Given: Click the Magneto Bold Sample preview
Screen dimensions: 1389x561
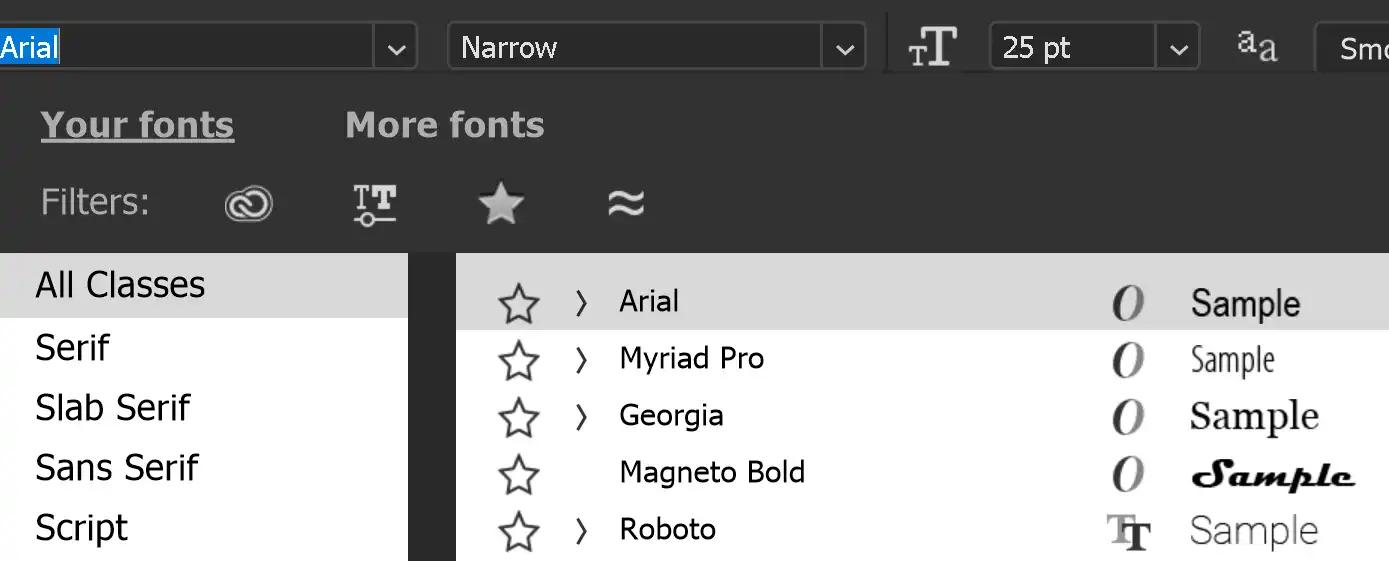Looking at the screenshot, I should click(x=1272, y=476).
